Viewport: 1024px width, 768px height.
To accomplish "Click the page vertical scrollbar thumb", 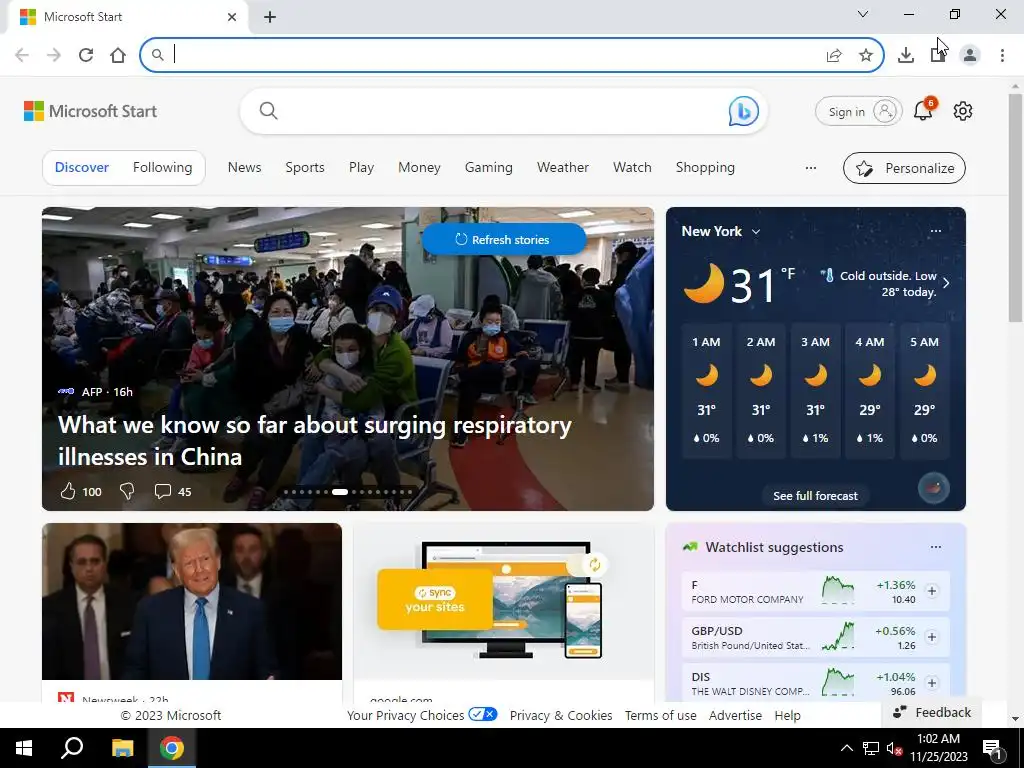I will (x=1015, y=207).
